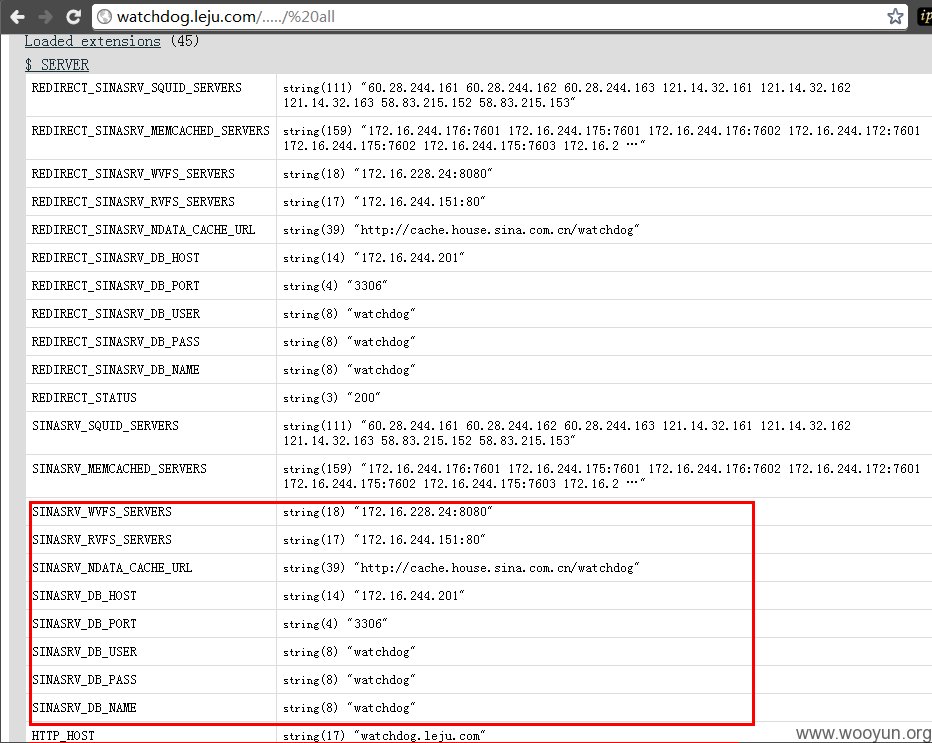This screenshot has height=743, width=932.
Task: Bookmark this page with the star icon
Action: click(895, 17)
